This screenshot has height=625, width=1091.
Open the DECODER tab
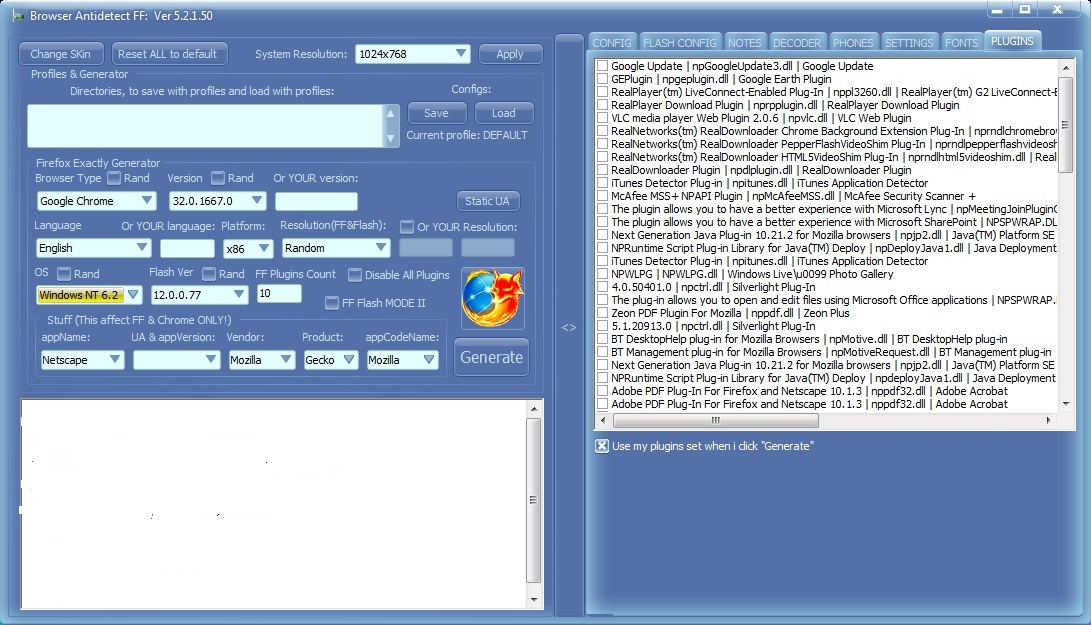797,42
